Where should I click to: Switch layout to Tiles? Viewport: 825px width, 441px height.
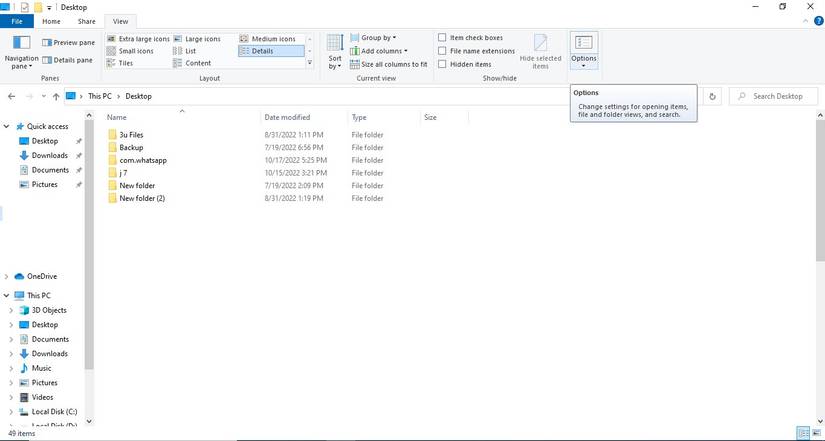pyautogui.click(x=120, y=63)
